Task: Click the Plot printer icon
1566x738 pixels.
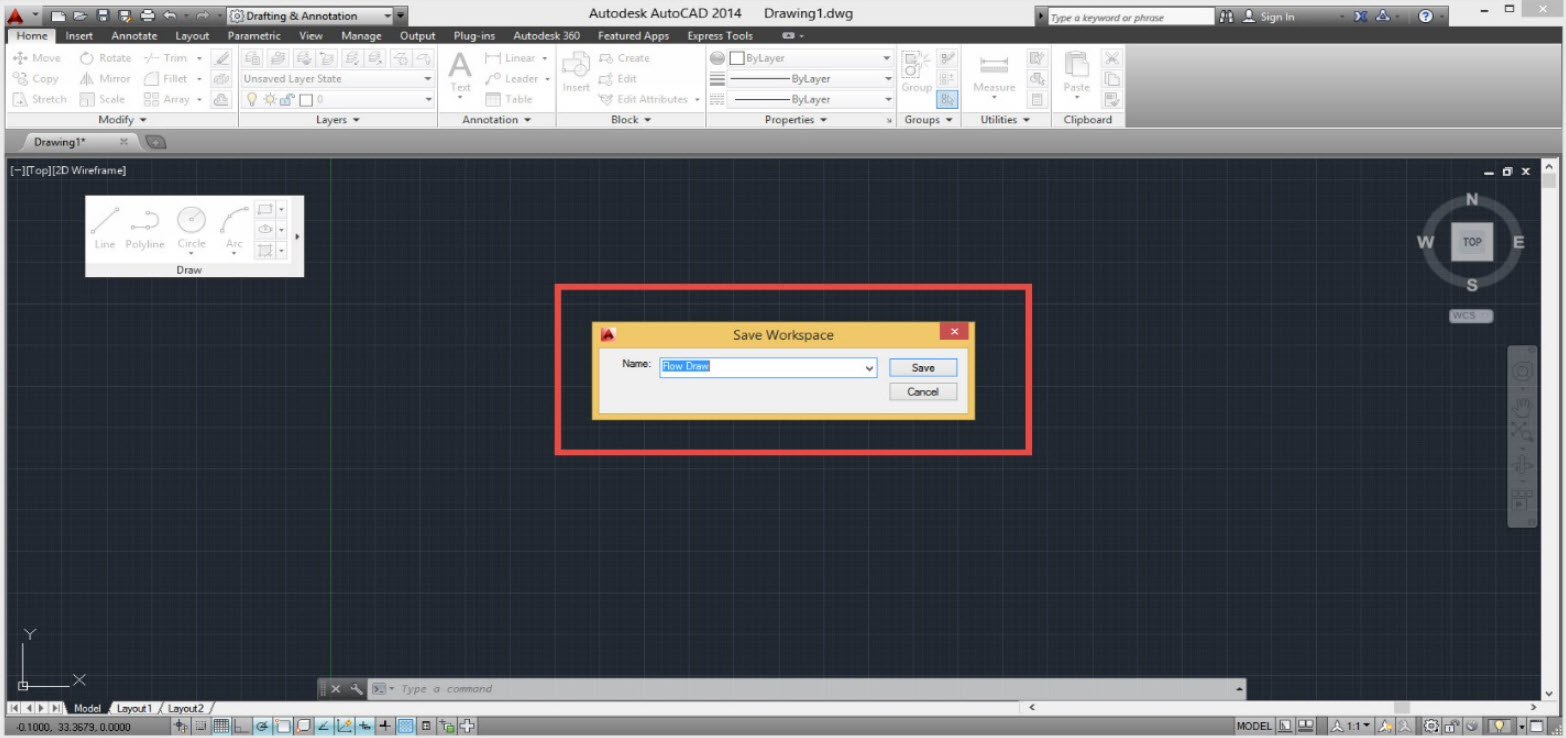Action: pyautogui.click(x=147, y=16)
